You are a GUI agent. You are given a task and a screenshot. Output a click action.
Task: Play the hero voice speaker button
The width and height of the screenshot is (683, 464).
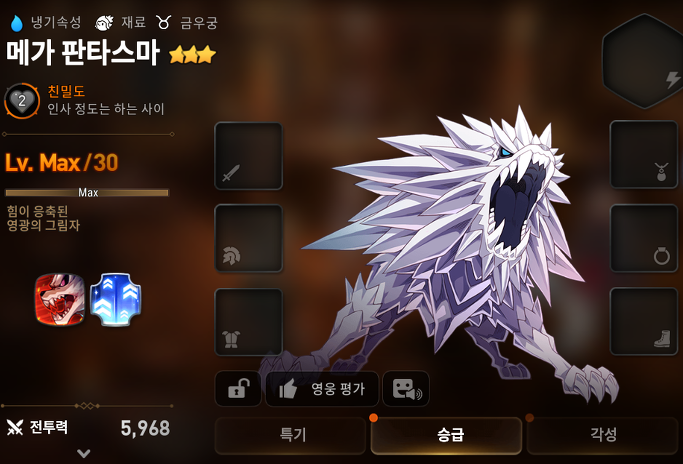tap(406, 389)
